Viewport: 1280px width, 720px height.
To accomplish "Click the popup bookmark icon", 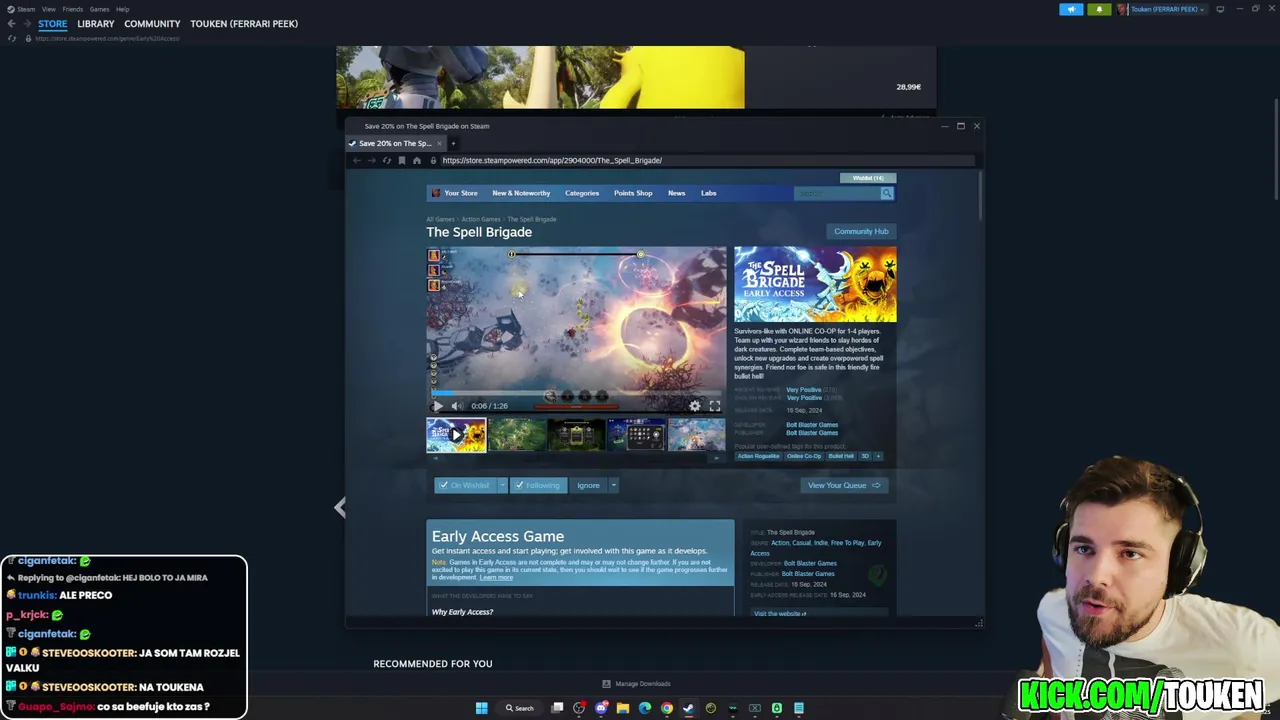I will (402, 160).
